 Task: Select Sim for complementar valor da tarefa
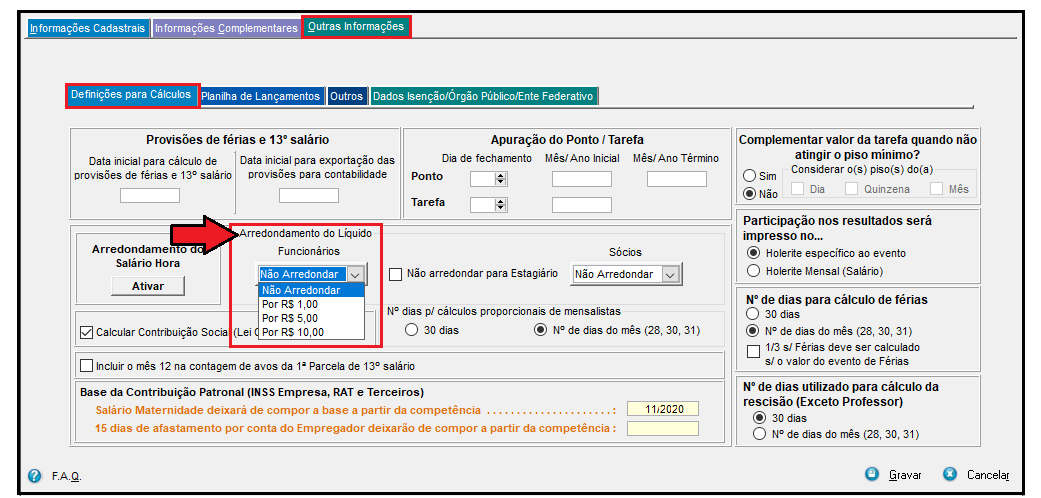click(750, 176)
